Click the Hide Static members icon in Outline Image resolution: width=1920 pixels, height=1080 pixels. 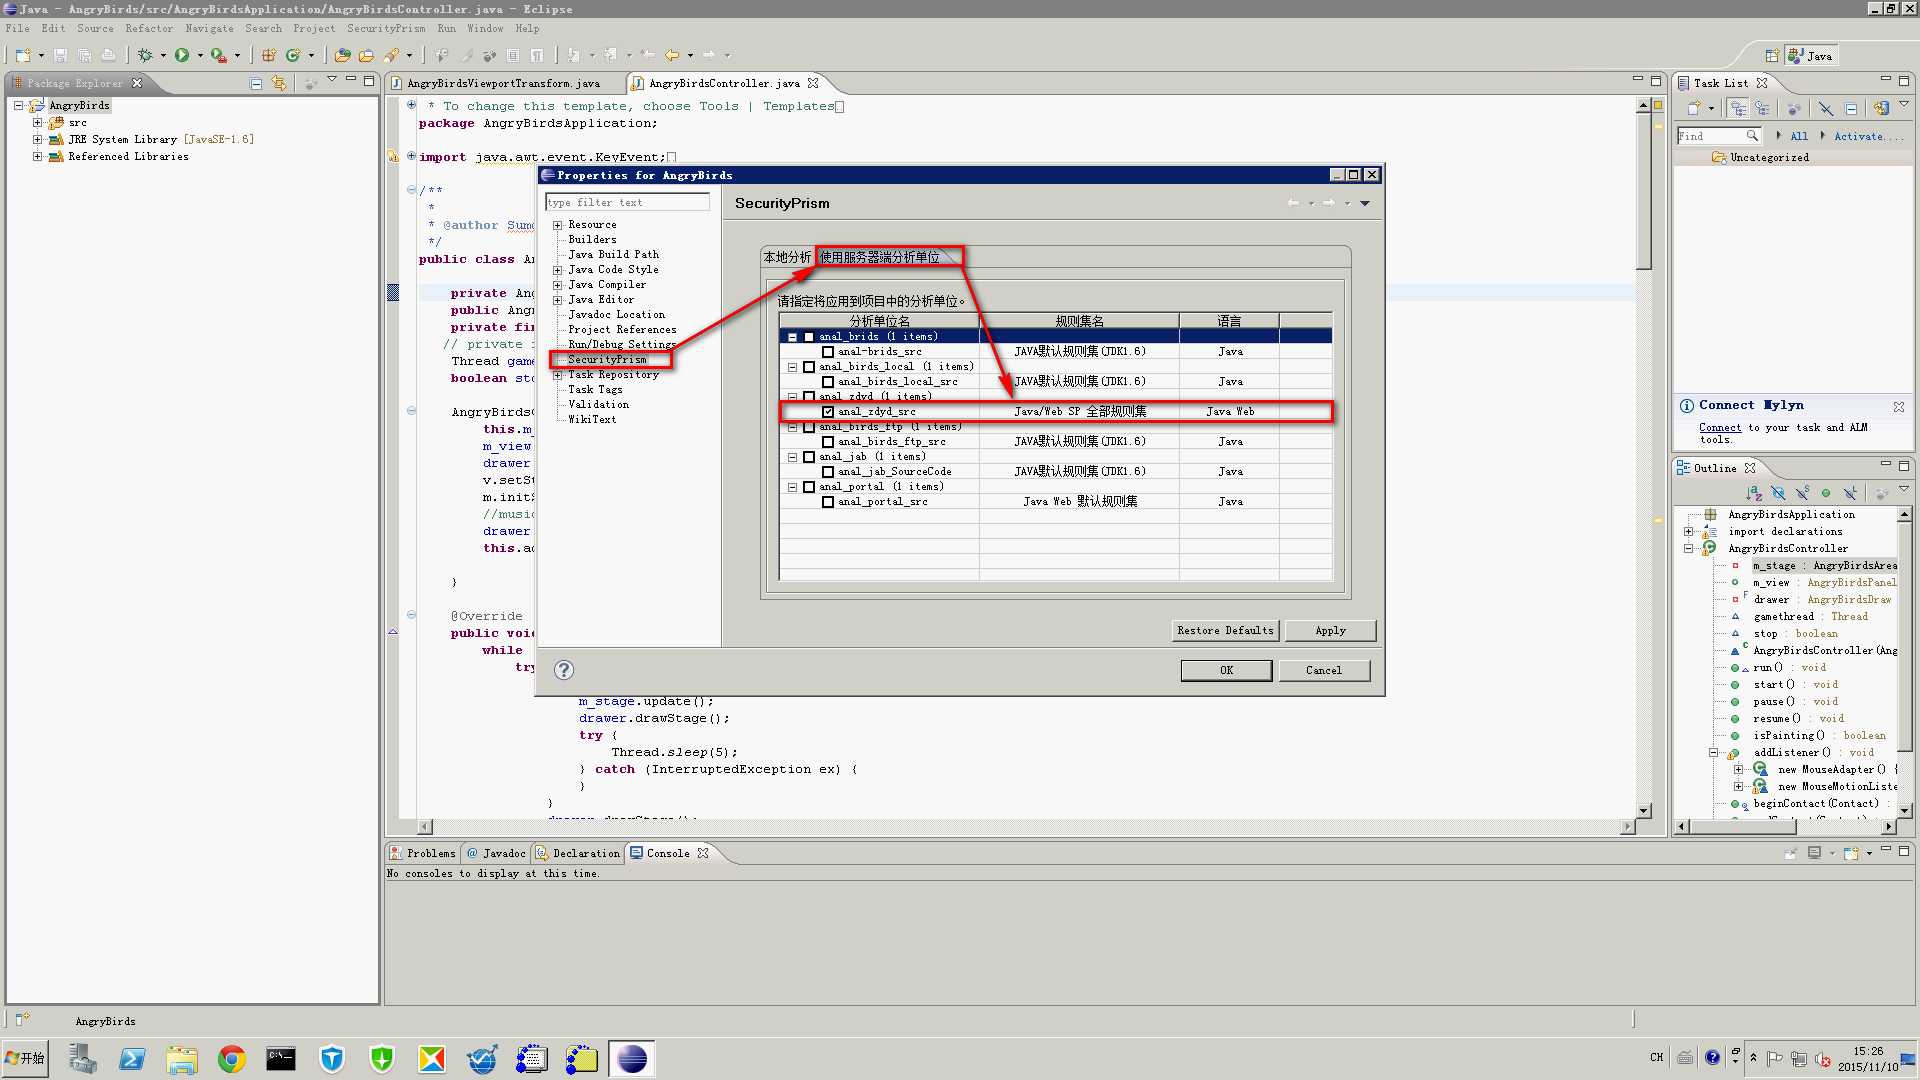click(1802, 493)
